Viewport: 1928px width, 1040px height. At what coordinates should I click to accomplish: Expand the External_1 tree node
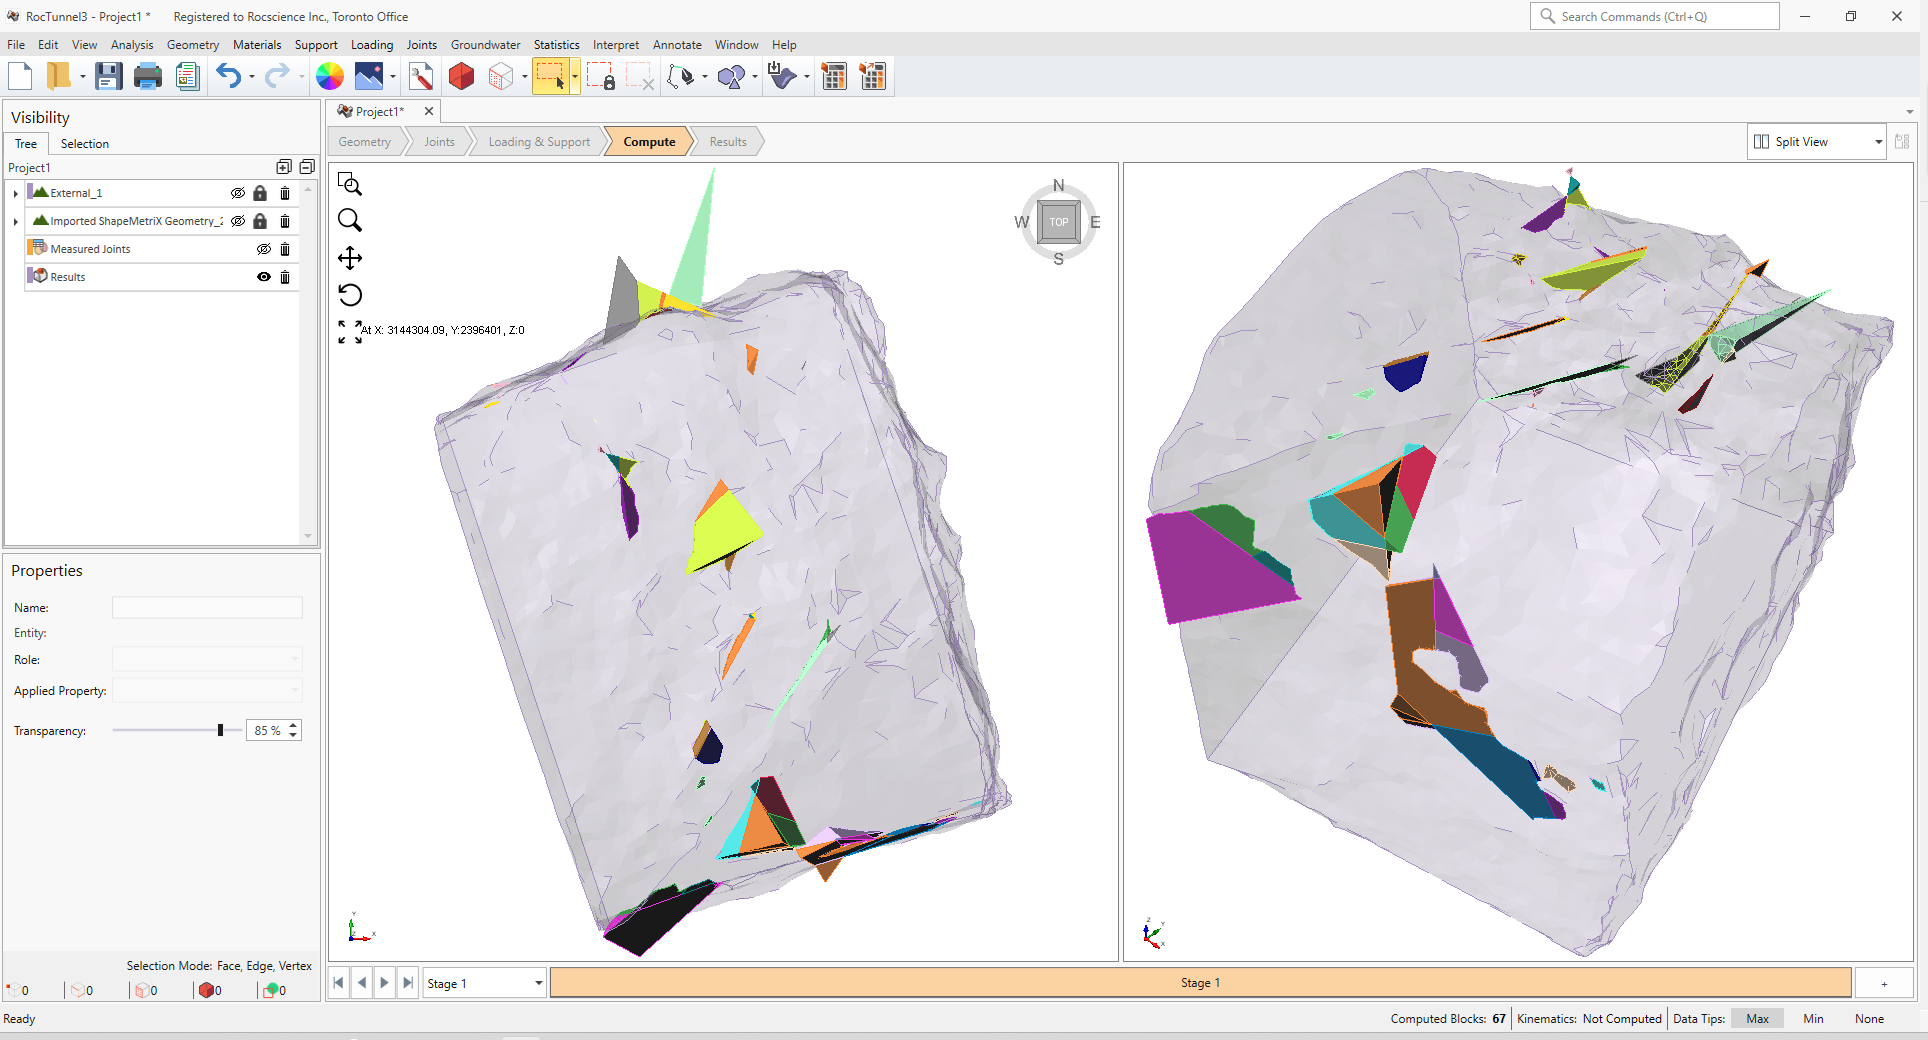(x=16, y=193)
